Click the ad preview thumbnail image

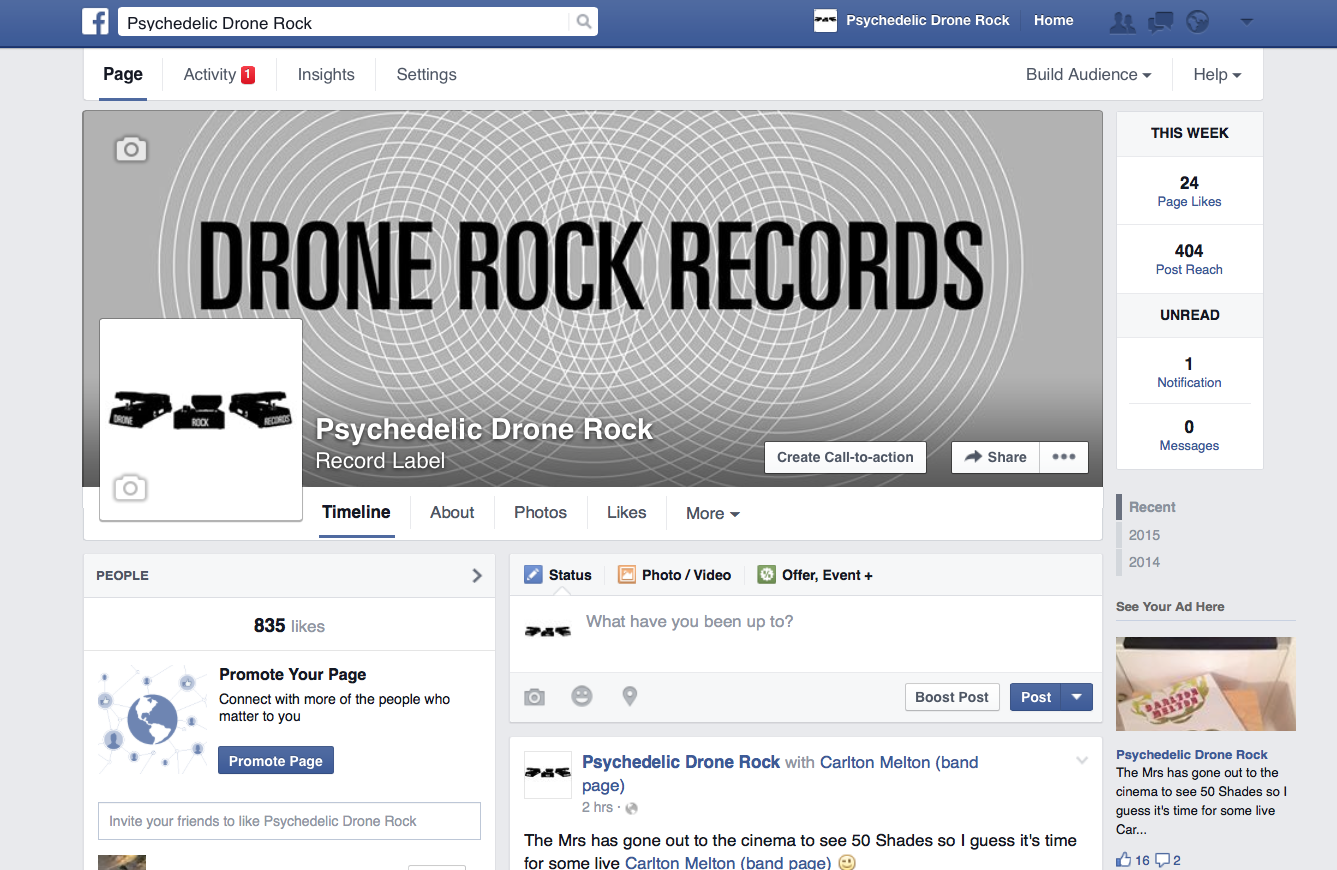point(1205,684)
